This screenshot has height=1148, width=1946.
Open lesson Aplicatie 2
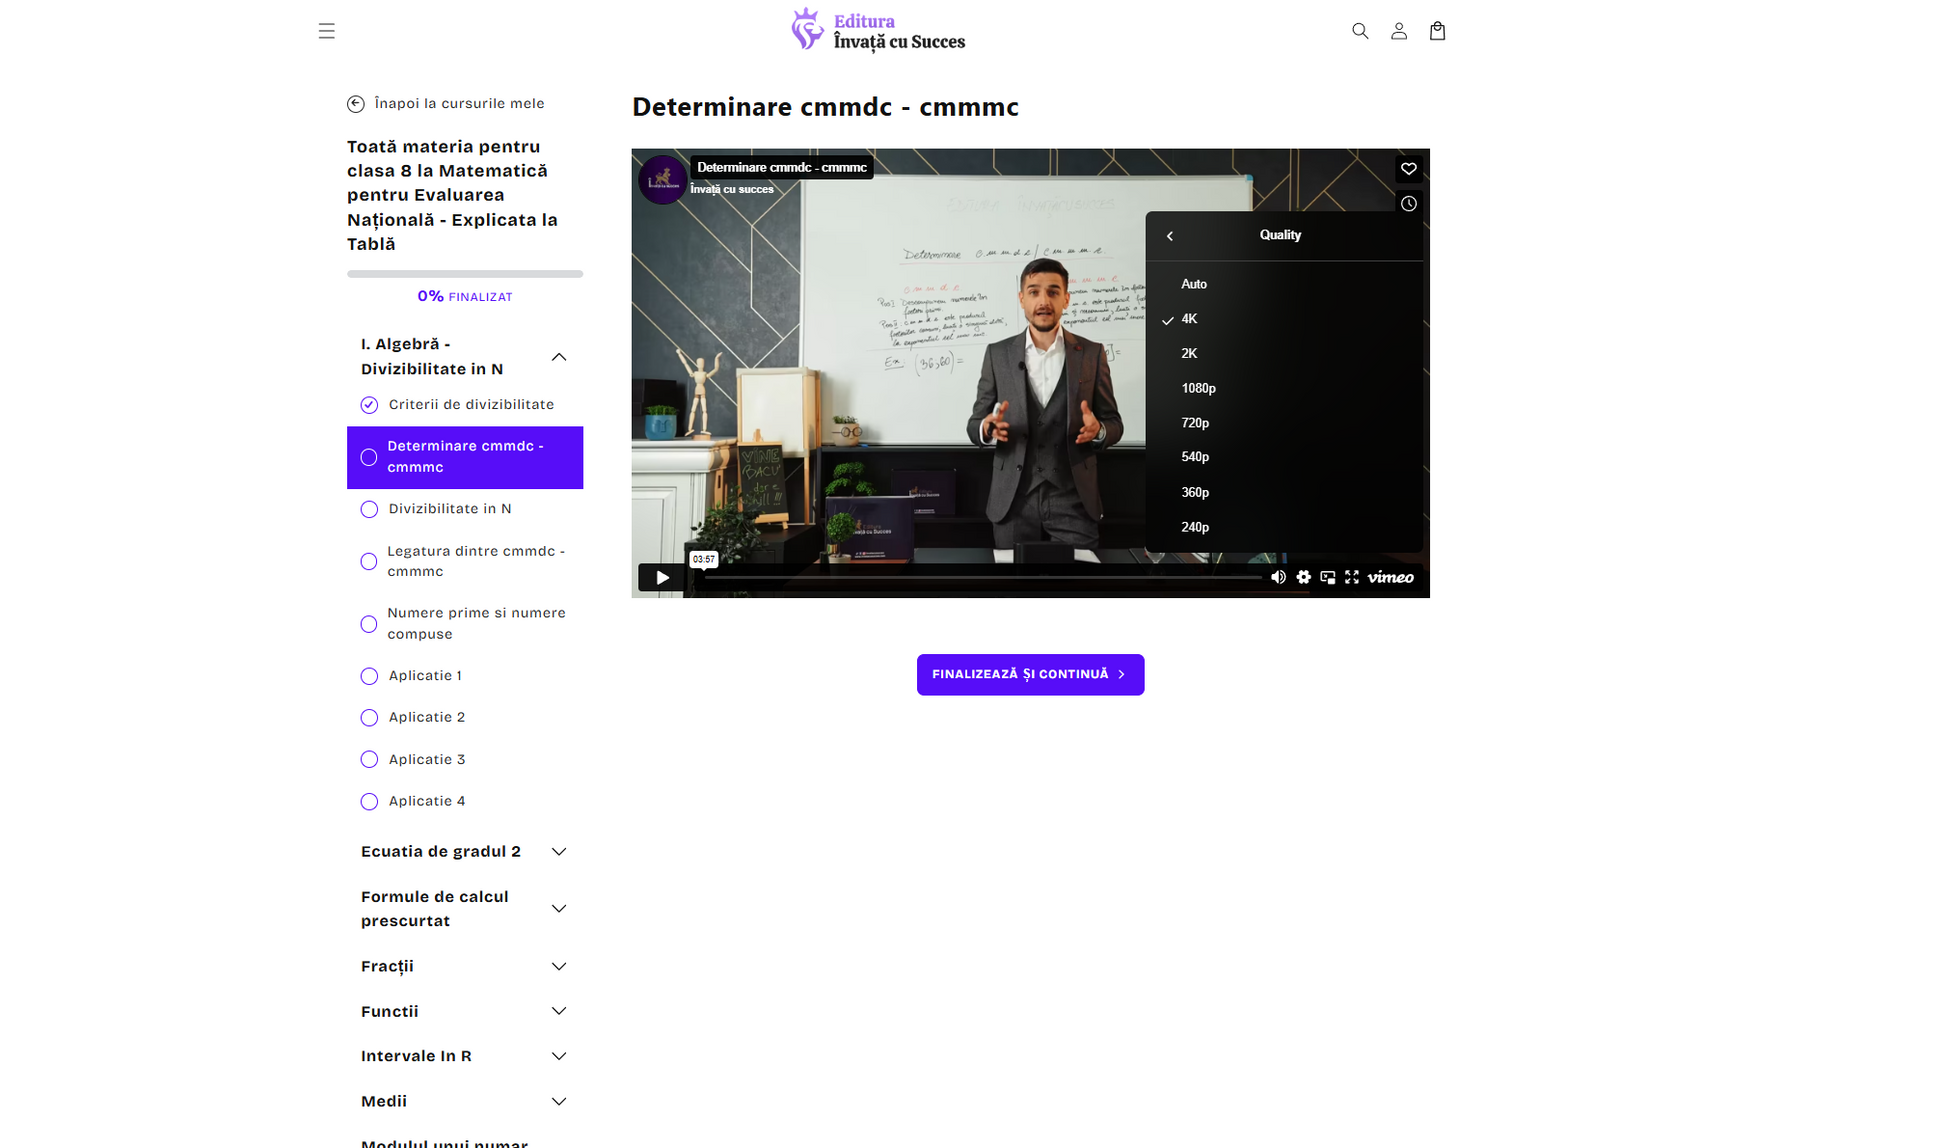pos(427,718)
